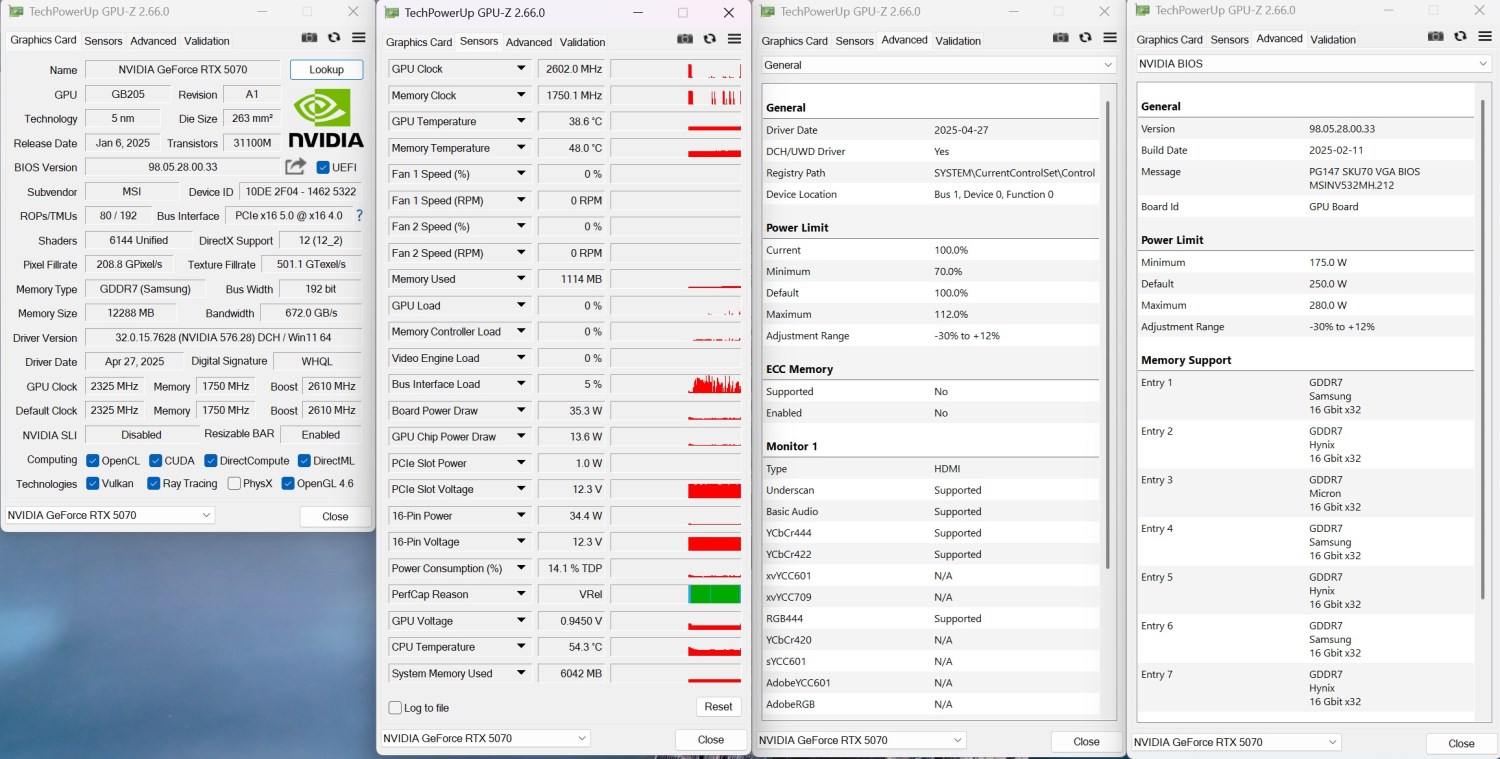Click the refresh icon in Sensors window
1500x759 pixels.
click(709, 39)
